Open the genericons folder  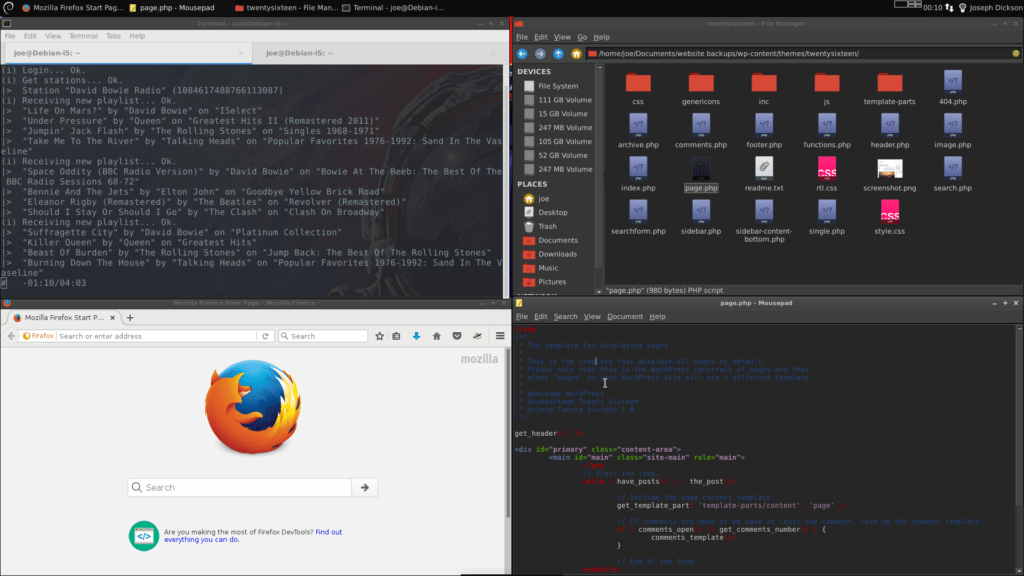701,88
